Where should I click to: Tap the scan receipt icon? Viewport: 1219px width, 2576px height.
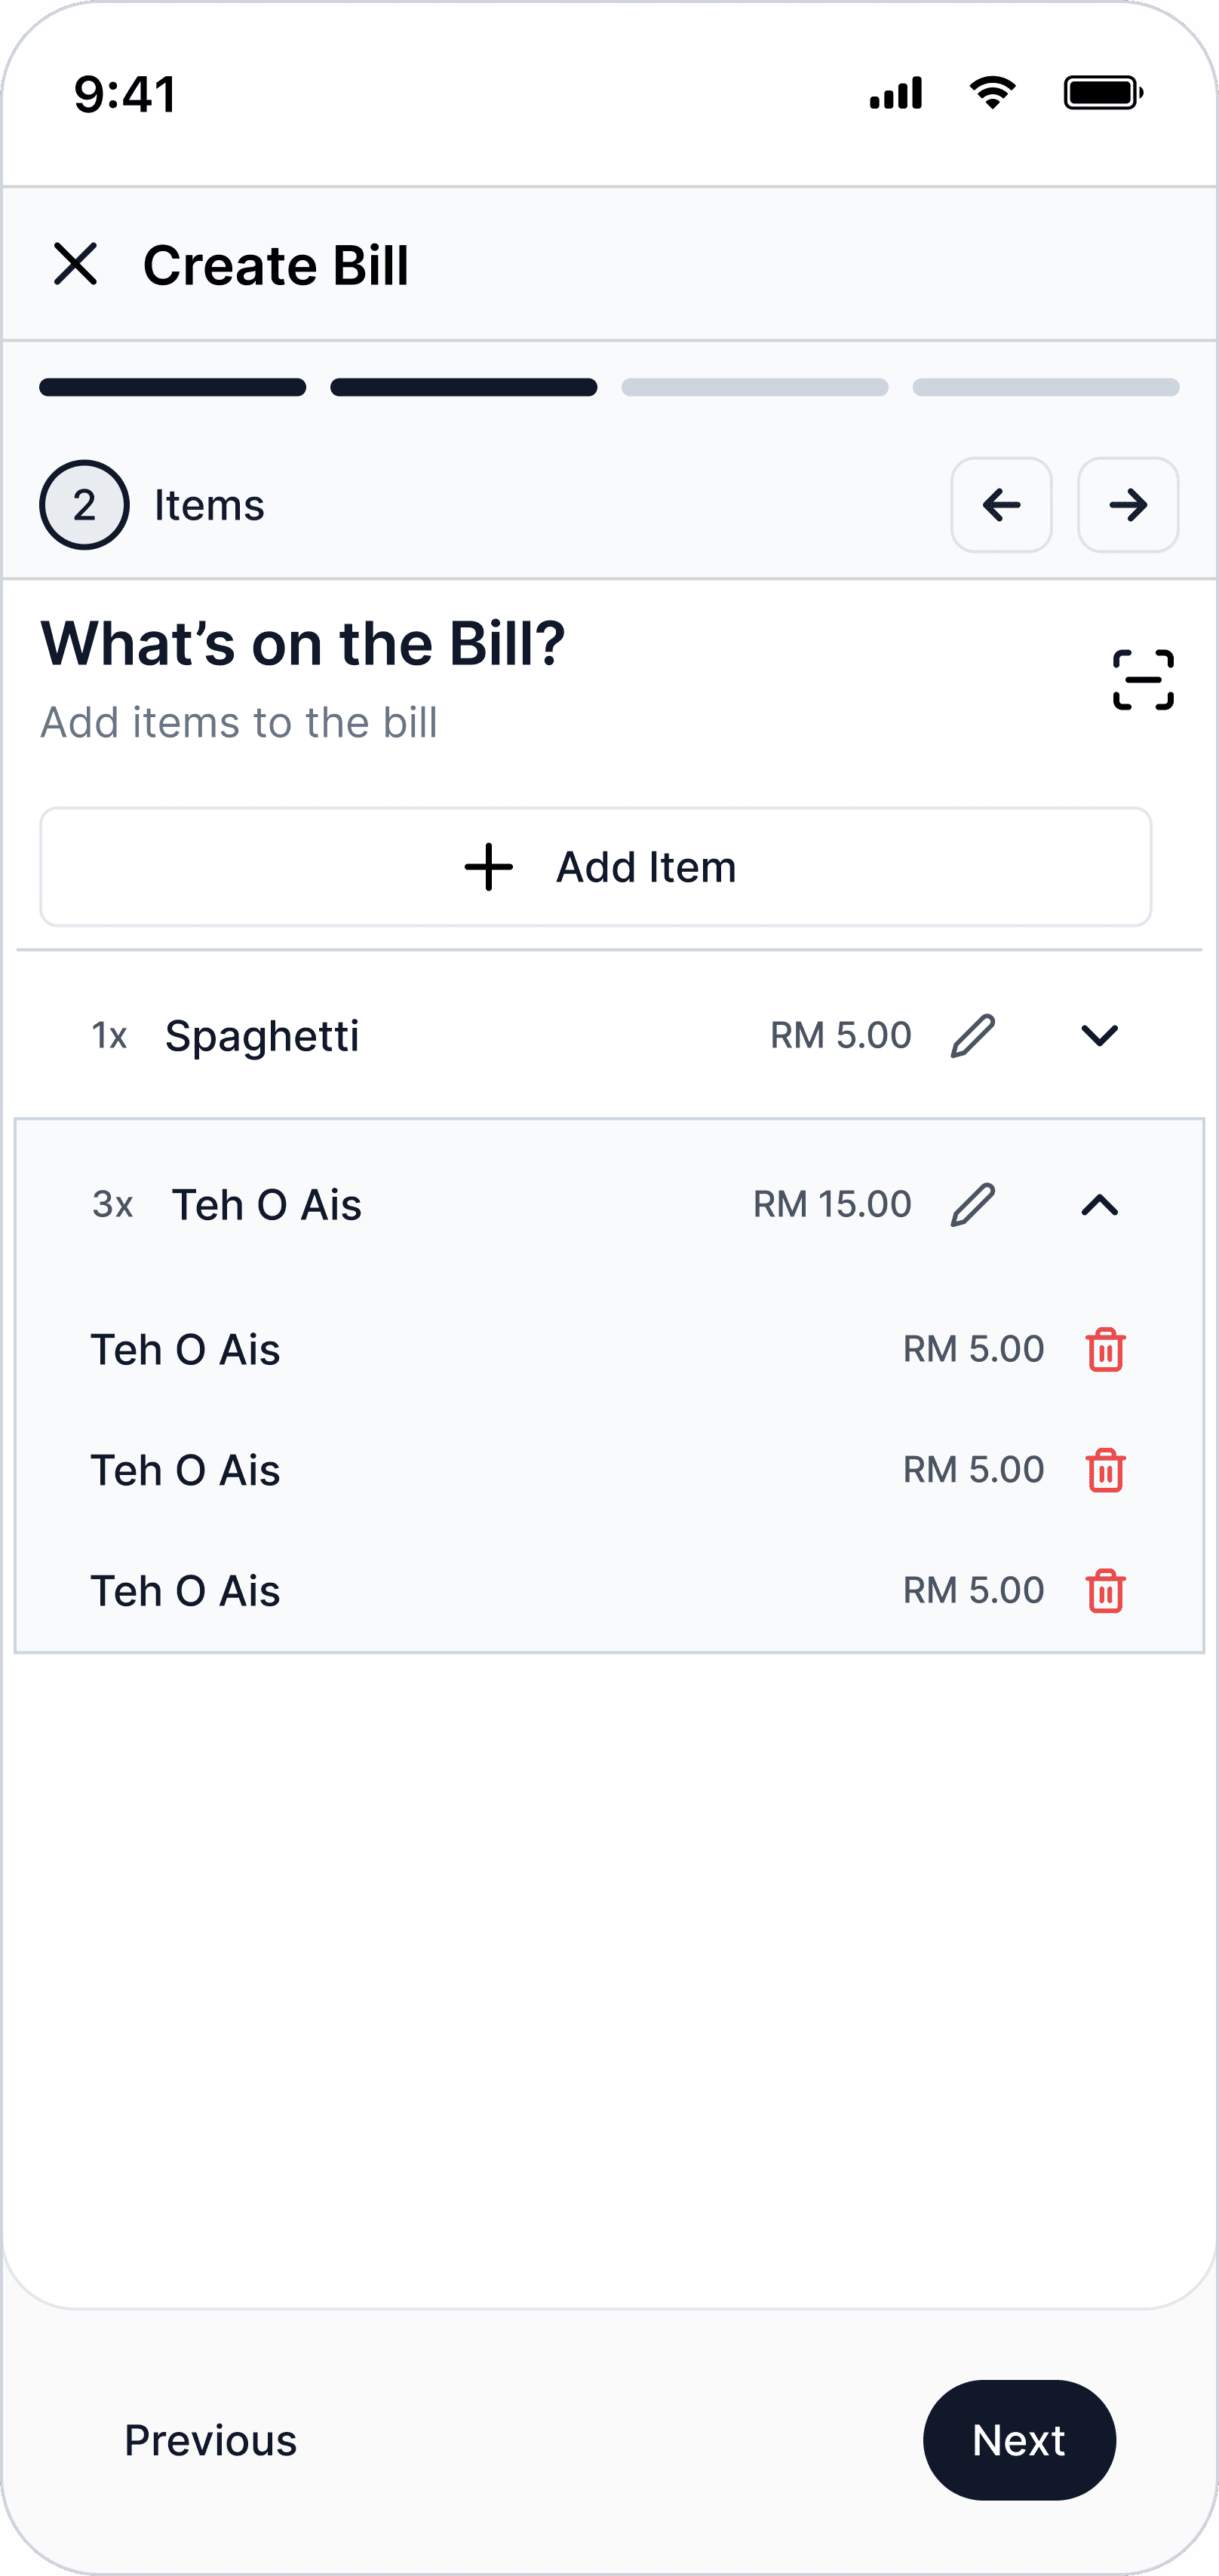(x=1142, y=680)
